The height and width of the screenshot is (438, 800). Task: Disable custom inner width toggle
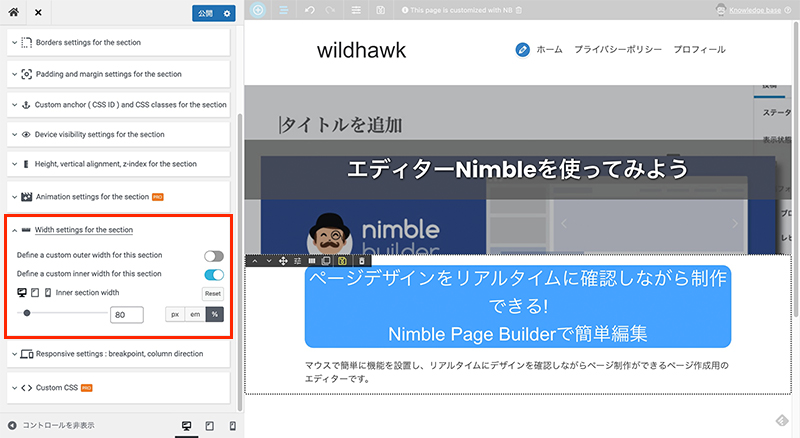click(213, 274)
